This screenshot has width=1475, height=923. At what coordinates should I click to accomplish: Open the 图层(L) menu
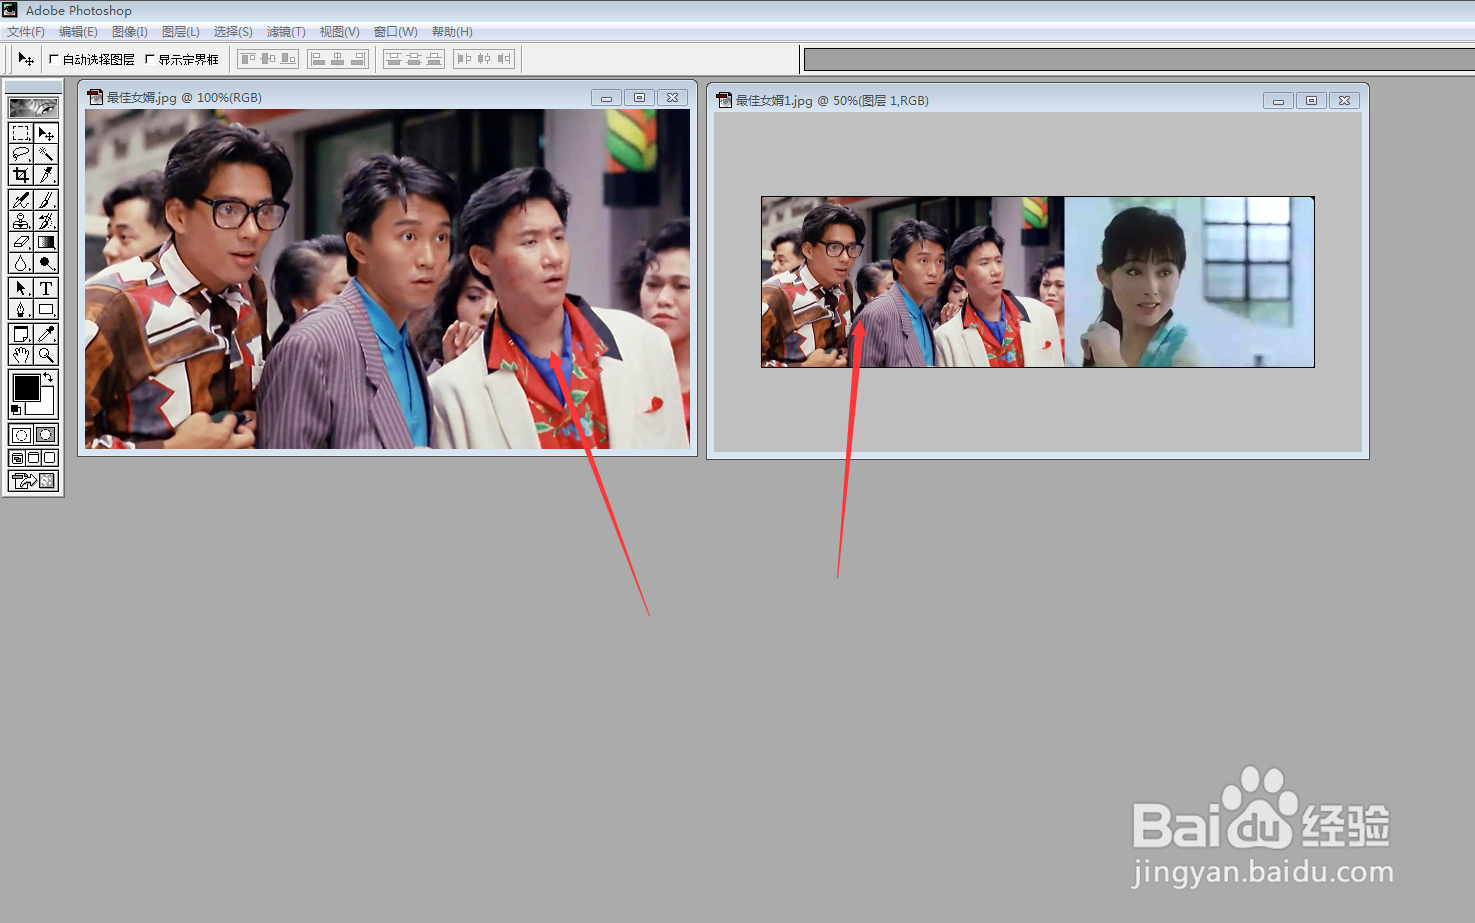point(181,32)
